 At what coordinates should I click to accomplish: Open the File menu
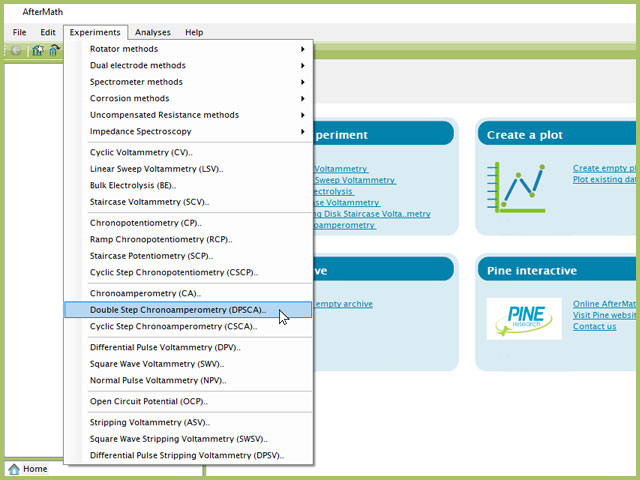[x=19, y=32]
